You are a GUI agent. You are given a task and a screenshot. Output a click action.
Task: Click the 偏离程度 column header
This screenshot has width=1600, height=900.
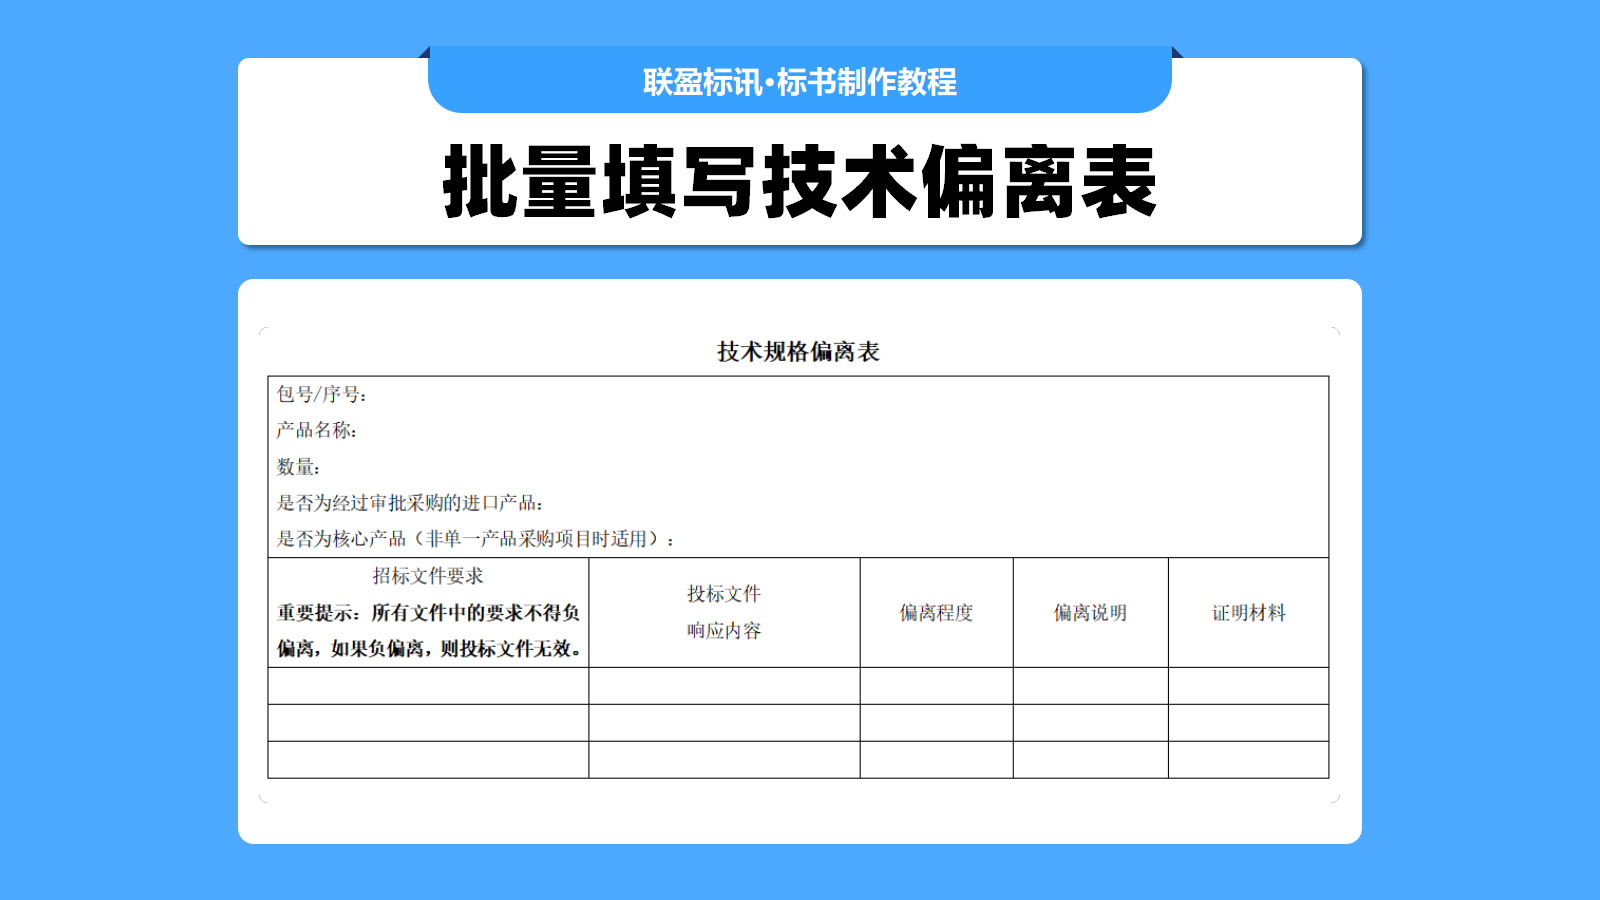(936, 613)
